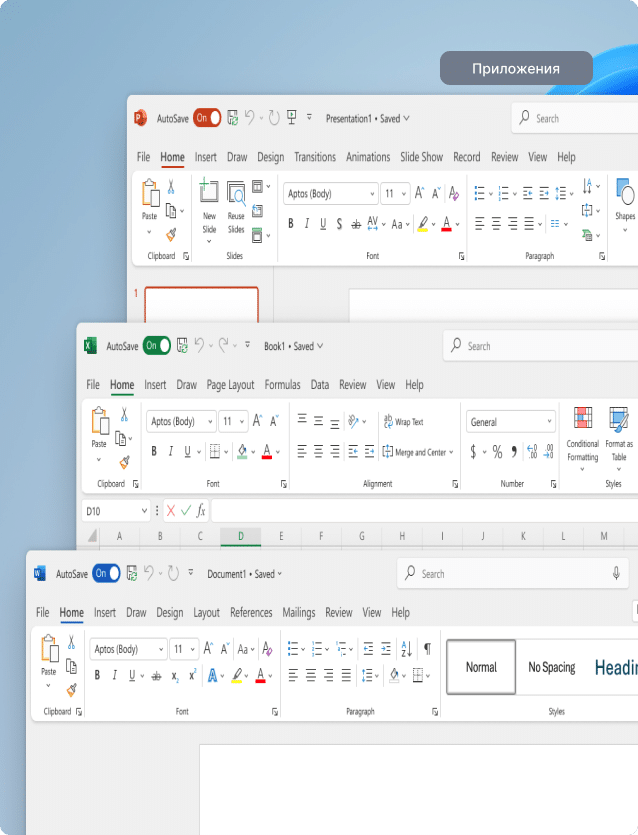The height and width of the screenshot is (835, 638).
Task: Open Mailings tab in Word
Action: [298, 612]
